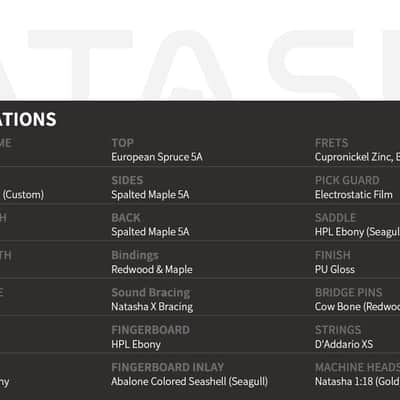Select the D'Addario XS strings value
This screenshot has width=400, height=400.
click(x=344, y=344)
